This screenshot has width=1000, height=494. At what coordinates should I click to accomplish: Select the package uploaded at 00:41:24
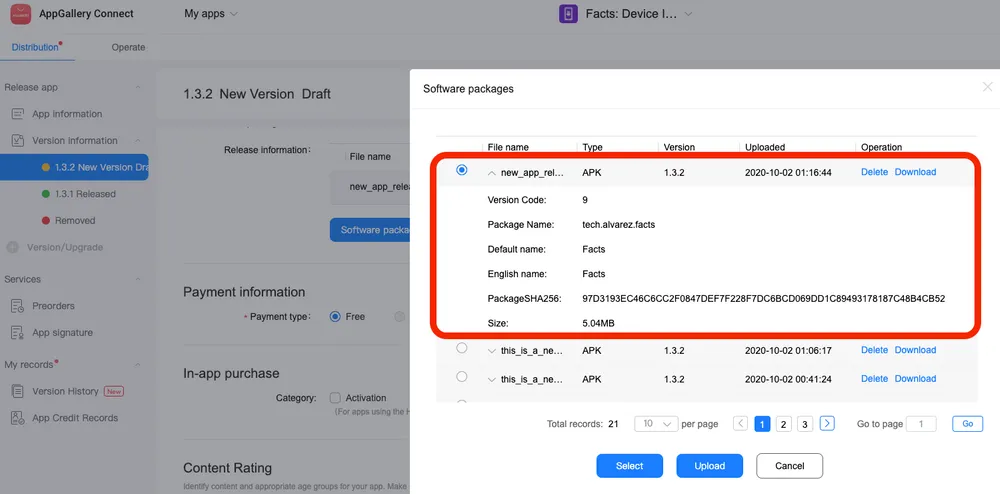[x=462, y=377]
